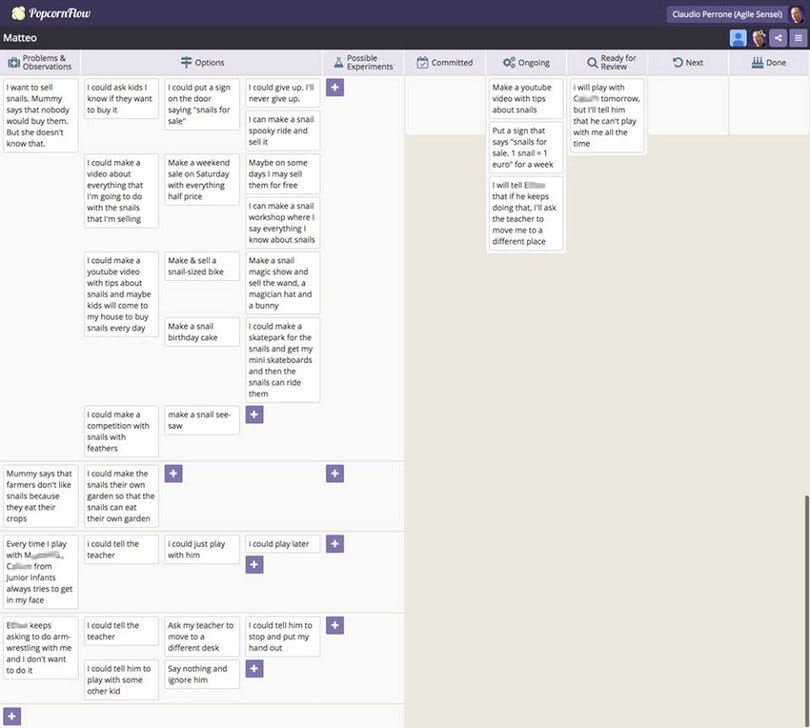This screenshot has height=728, width=810.
Task: Click the blue user profile icon
Action: 738,38
